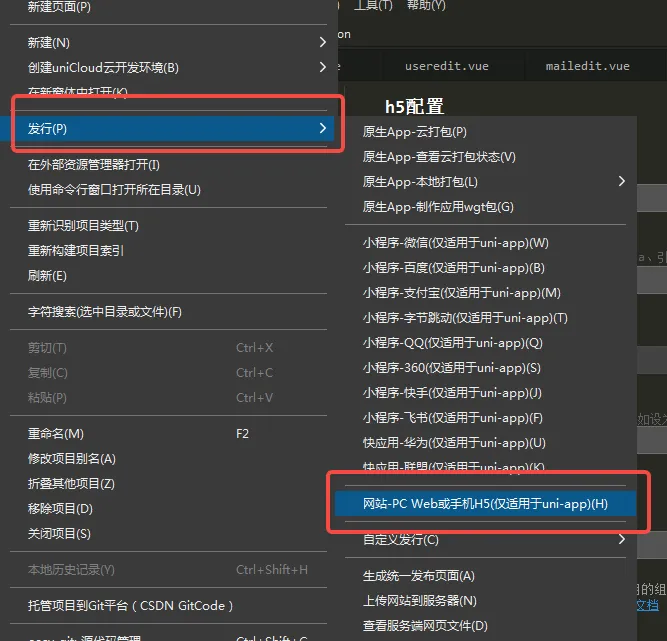Click arrow beside 自定义发行(C)
This screenshot has width=667, height=641.
tap(621, 539)
